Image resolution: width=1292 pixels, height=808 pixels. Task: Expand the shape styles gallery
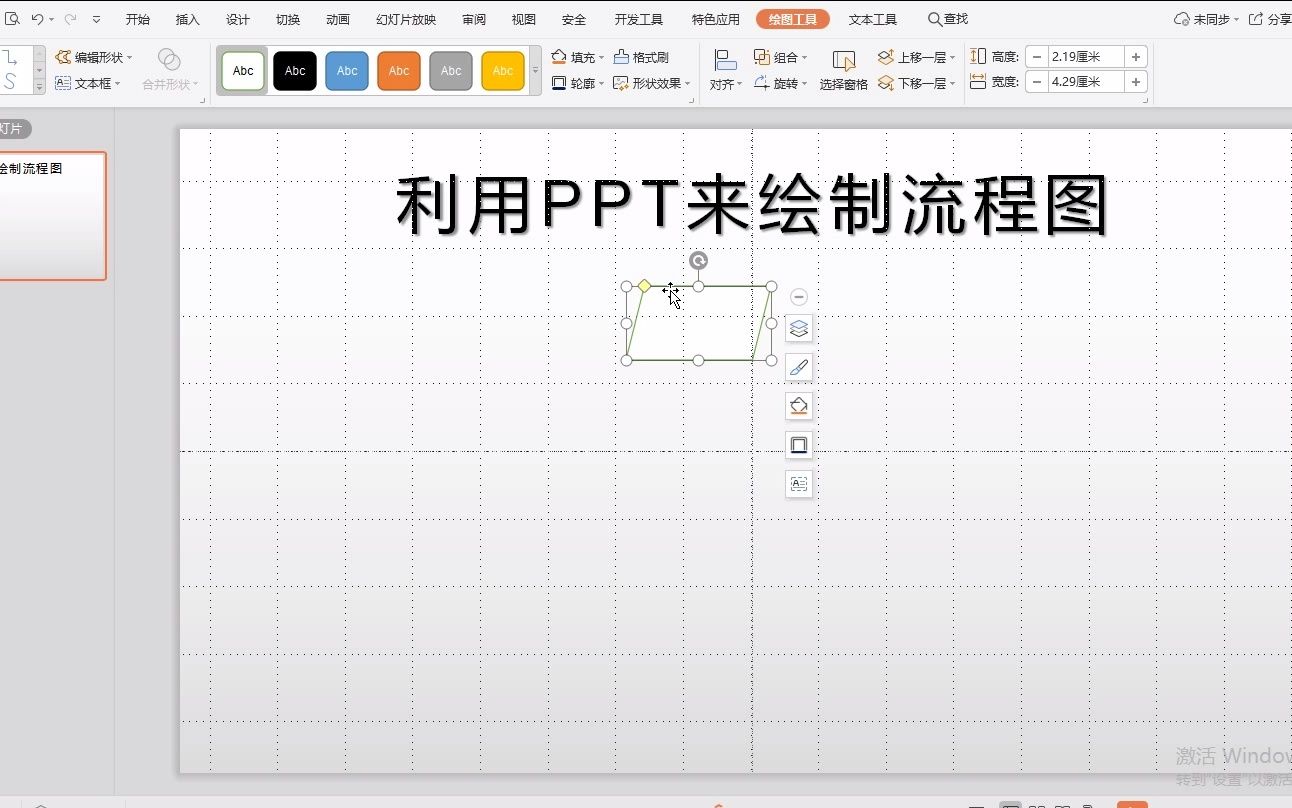pyautogui.click(x=535, y=71)
